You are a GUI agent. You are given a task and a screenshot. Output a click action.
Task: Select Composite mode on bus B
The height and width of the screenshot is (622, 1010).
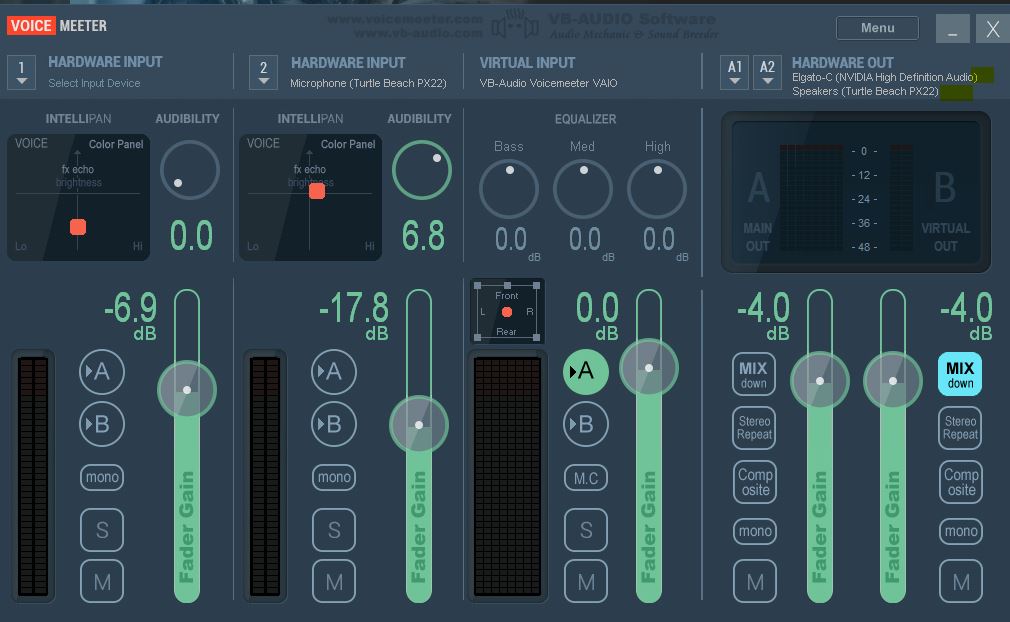point(961,482)
